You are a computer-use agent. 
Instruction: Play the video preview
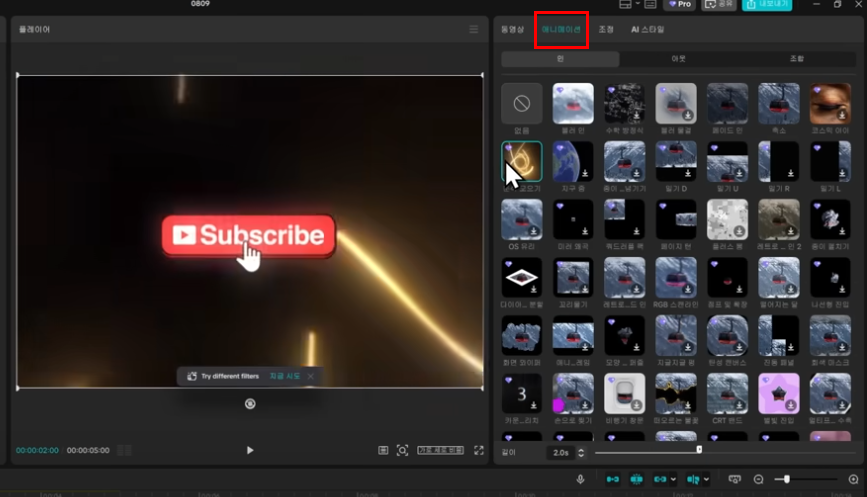point(250,450)
